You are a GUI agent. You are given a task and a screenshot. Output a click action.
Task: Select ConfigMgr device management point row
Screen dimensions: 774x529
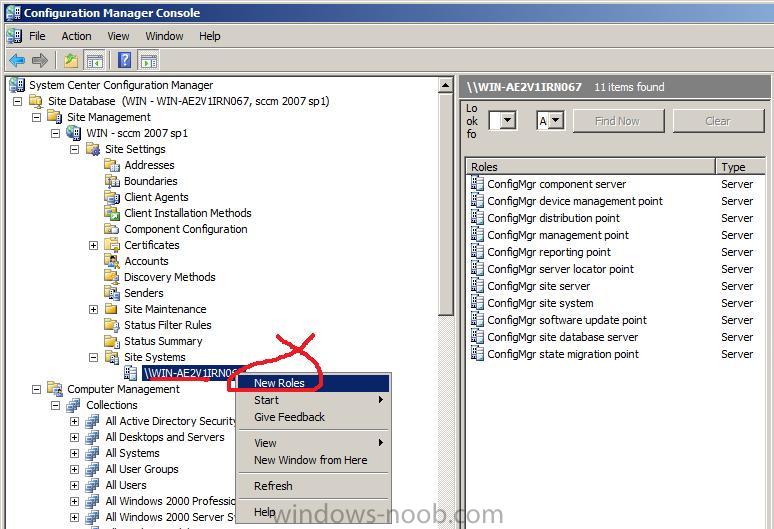point(617,201)
